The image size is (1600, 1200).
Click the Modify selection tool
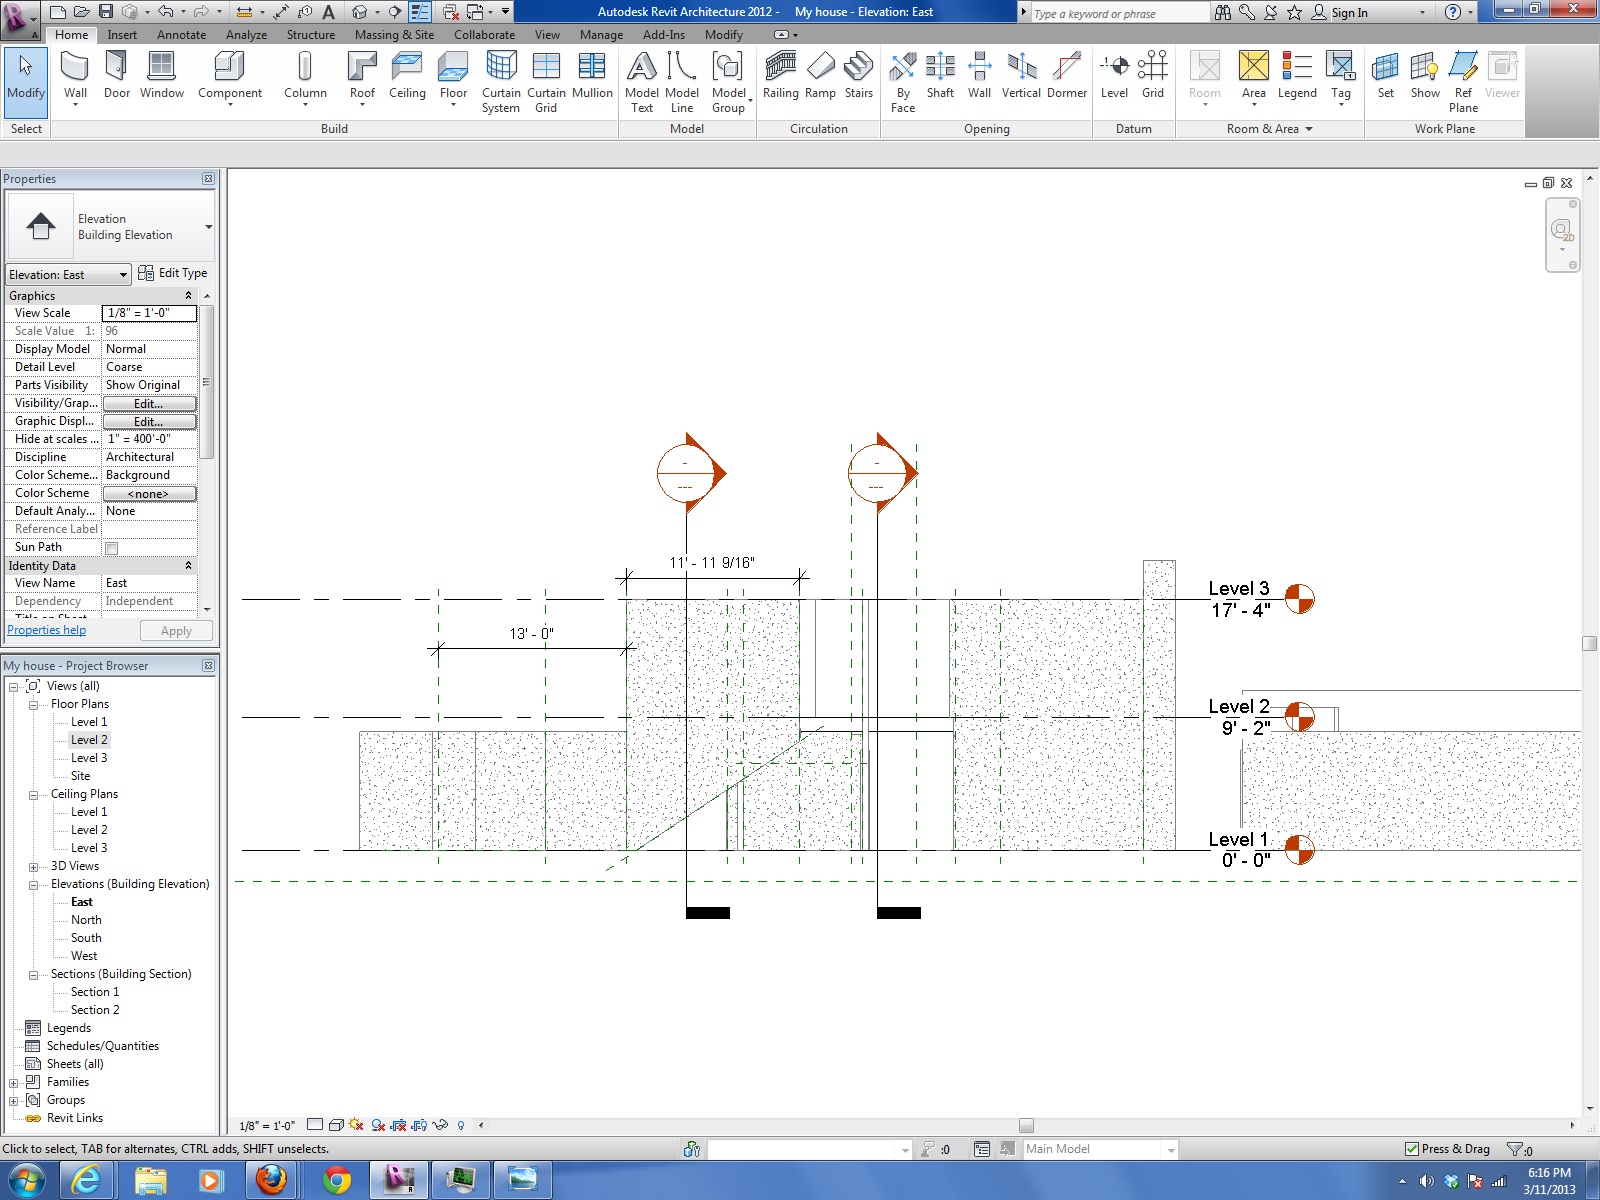pyautogui.click(x=26, y=82)
